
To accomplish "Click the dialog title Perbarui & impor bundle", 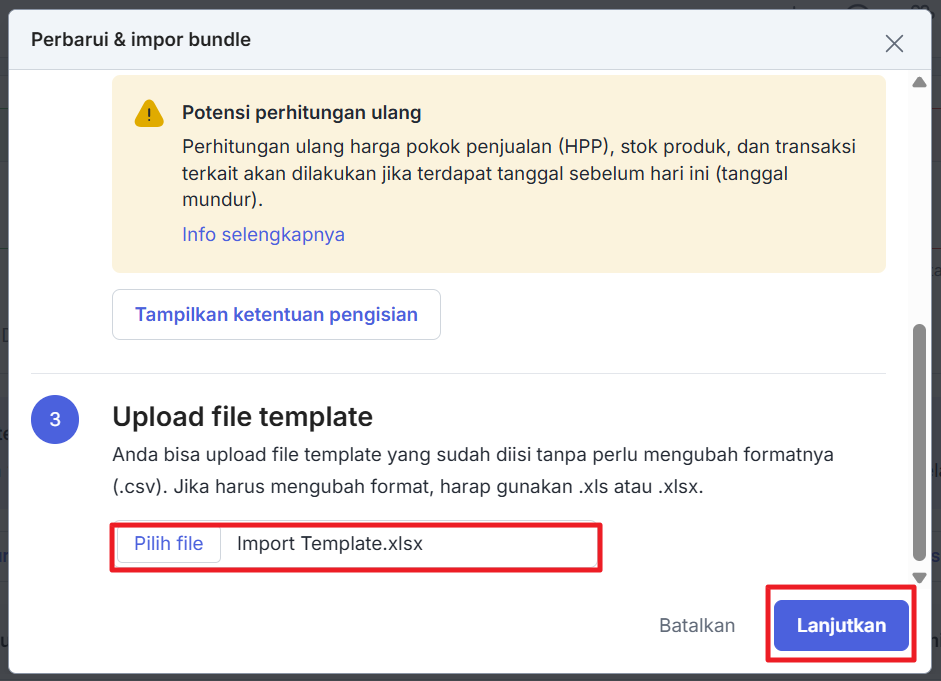I will click(141, 40).
